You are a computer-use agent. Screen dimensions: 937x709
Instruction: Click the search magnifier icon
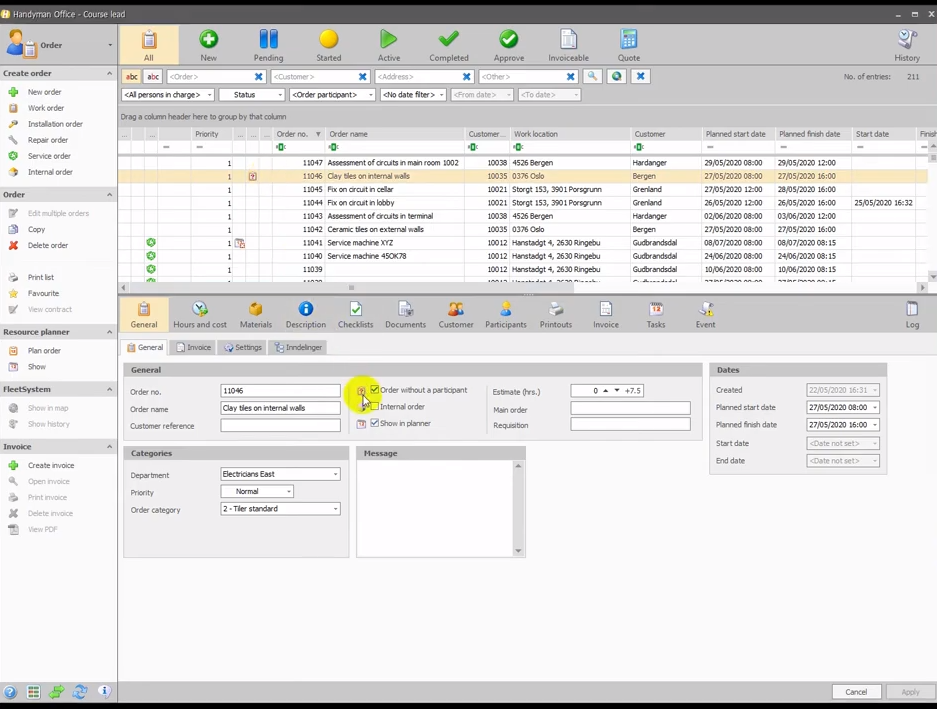click(592, 77)
